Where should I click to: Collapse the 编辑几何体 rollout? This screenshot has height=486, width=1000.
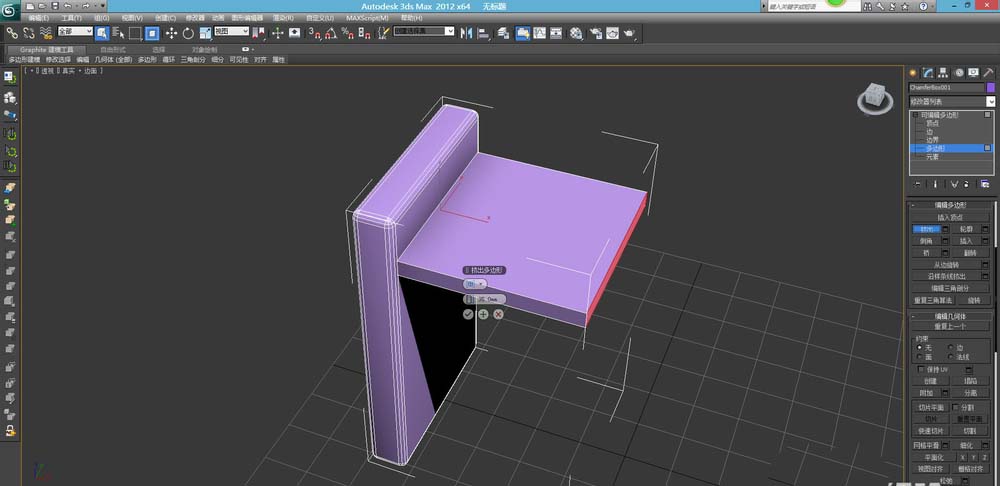[x=950, y=316]
